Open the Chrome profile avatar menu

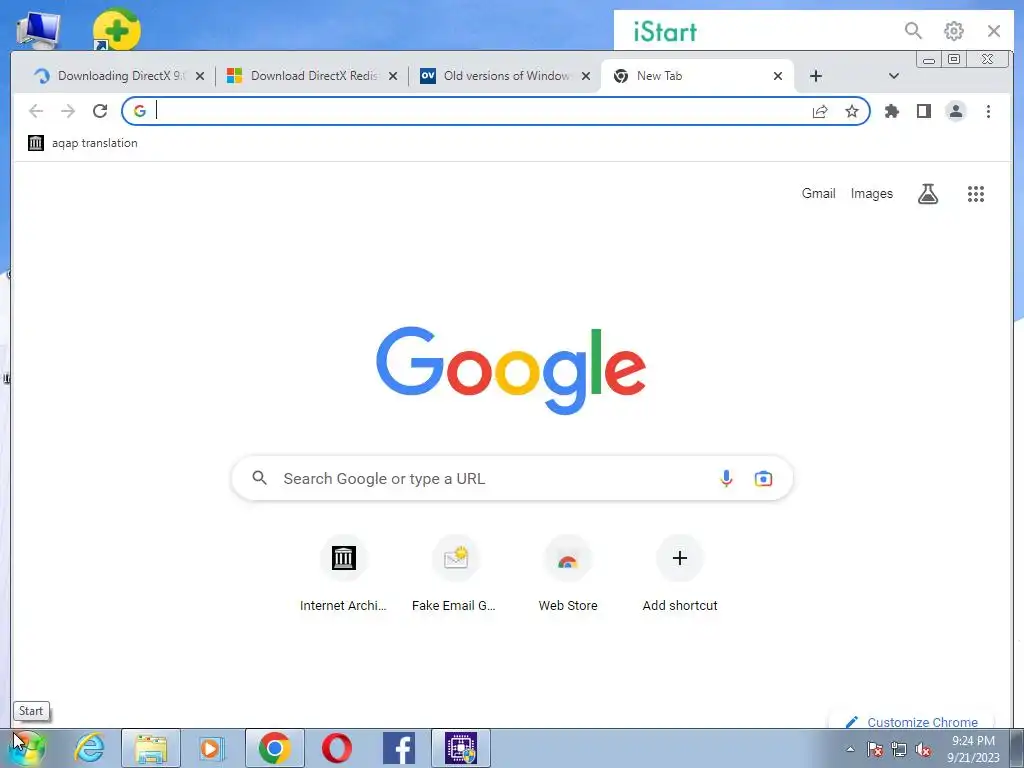pyautogui.click(x=955, y=112)
